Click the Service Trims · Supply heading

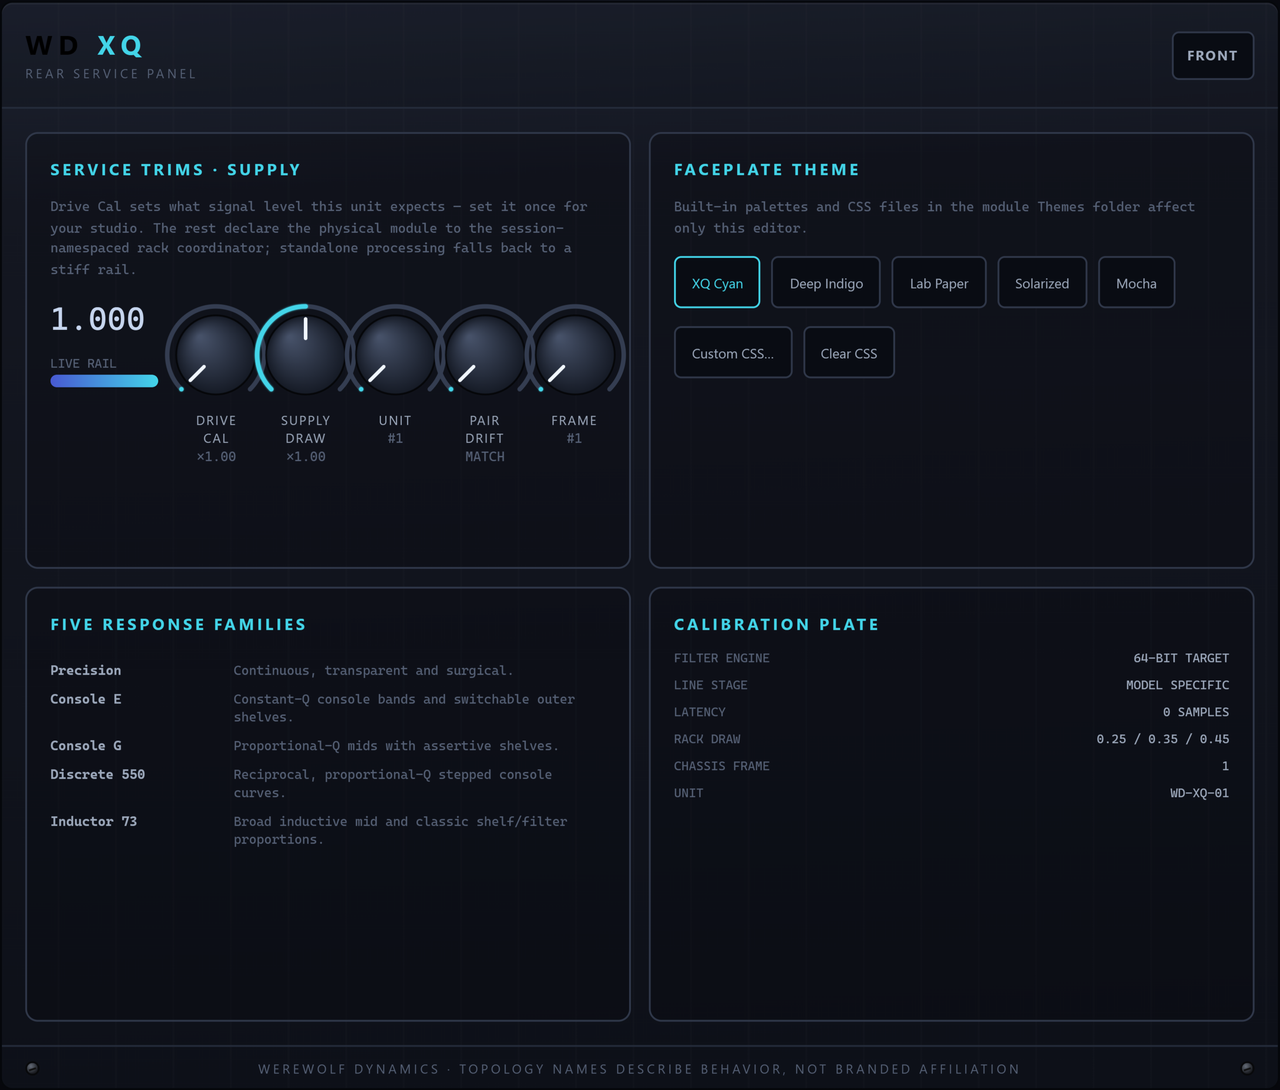point(175,170)
